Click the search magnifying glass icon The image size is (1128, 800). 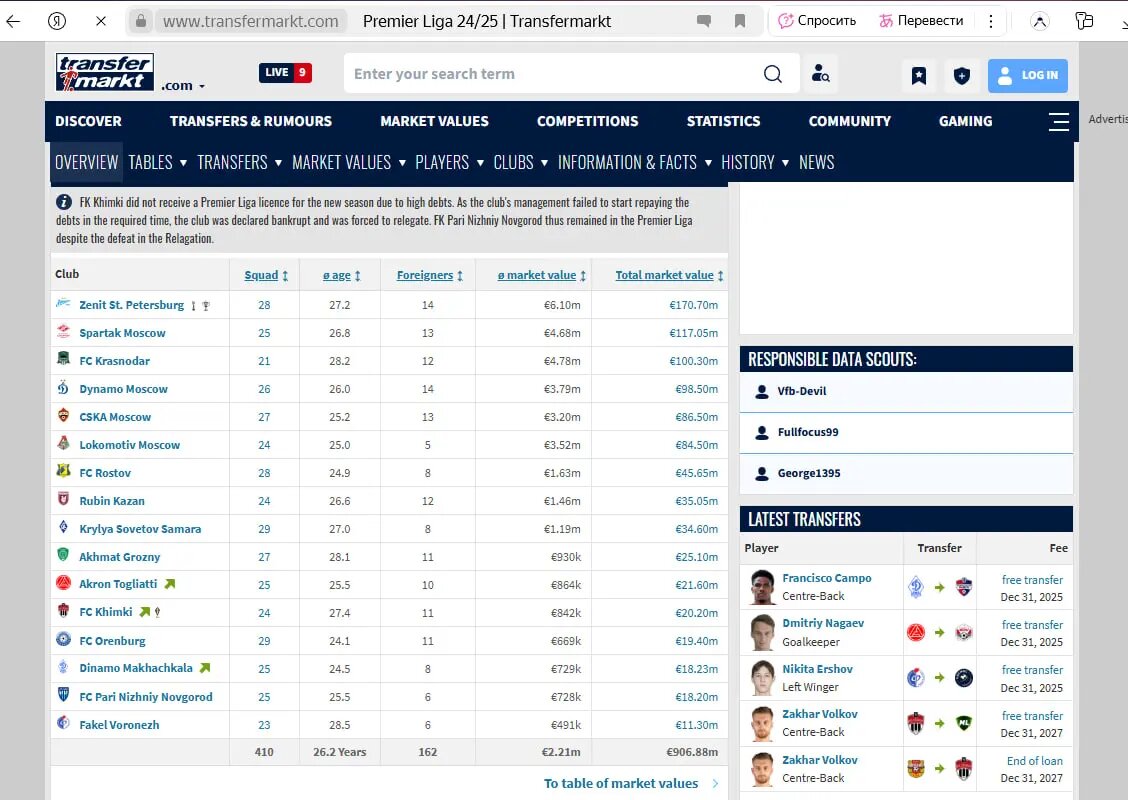tap(772, 73)
